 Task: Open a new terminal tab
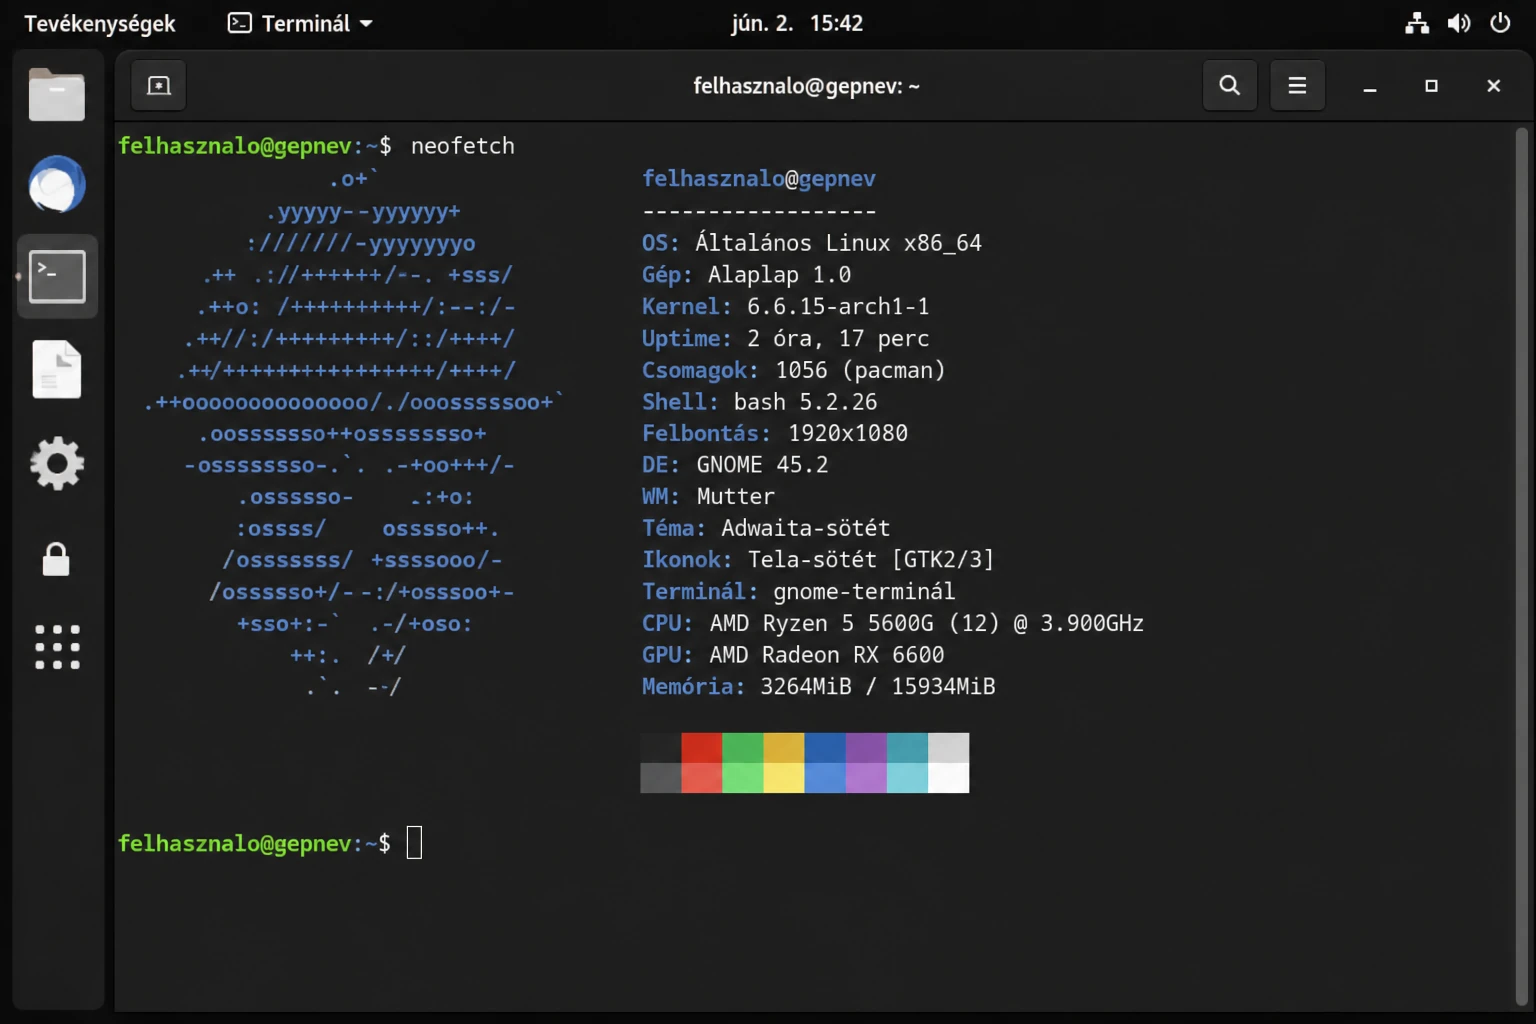(159, 86)
